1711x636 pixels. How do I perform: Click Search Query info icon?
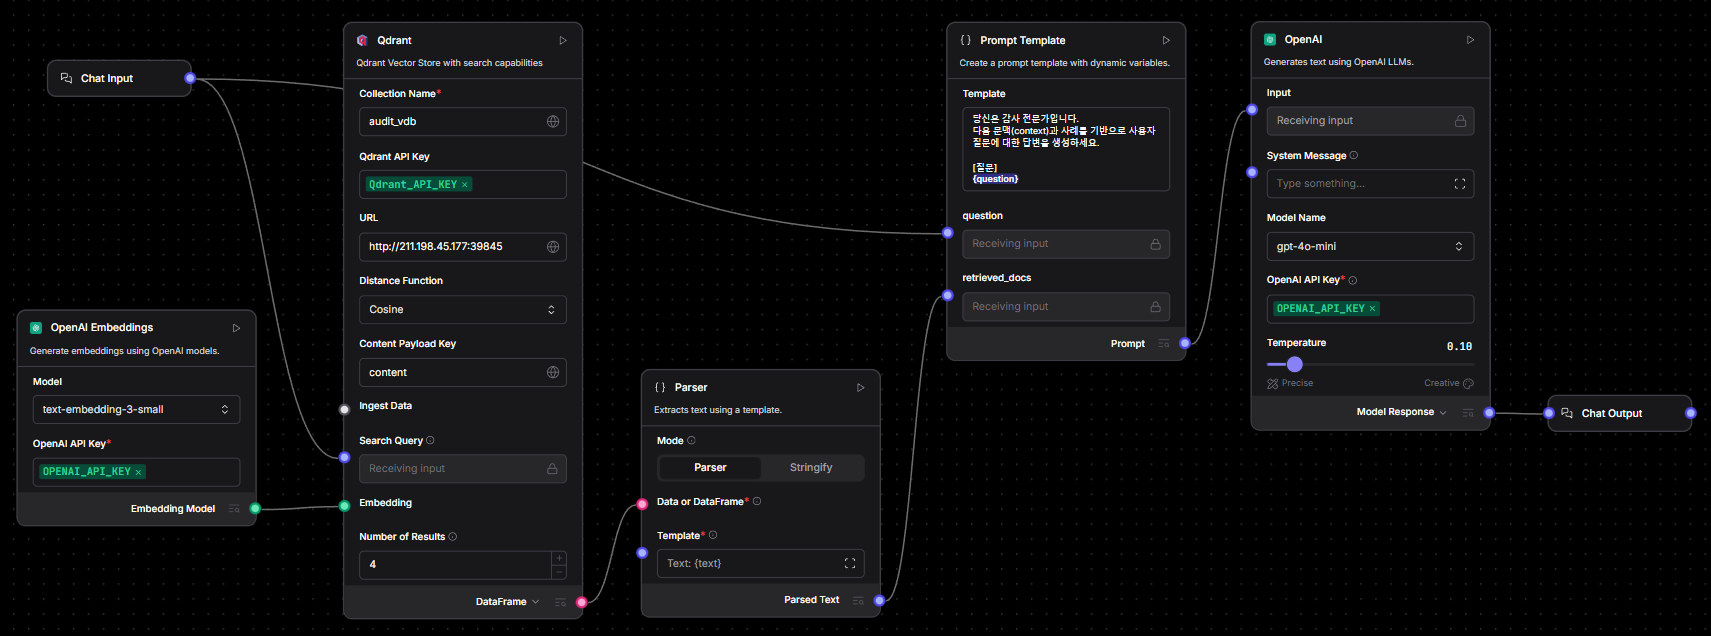click(430, 441)
